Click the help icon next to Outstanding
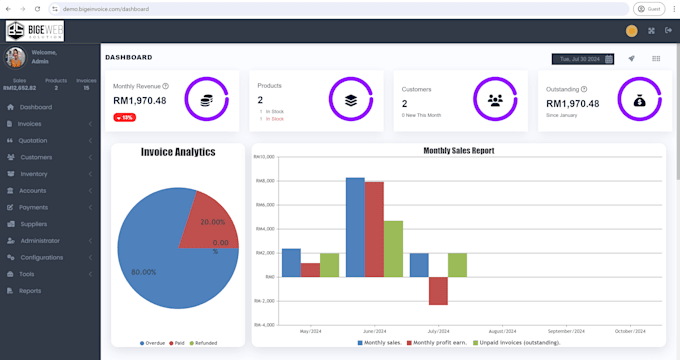Image resolution: width=680 pixels, height=360 pixels. [584, 89]
